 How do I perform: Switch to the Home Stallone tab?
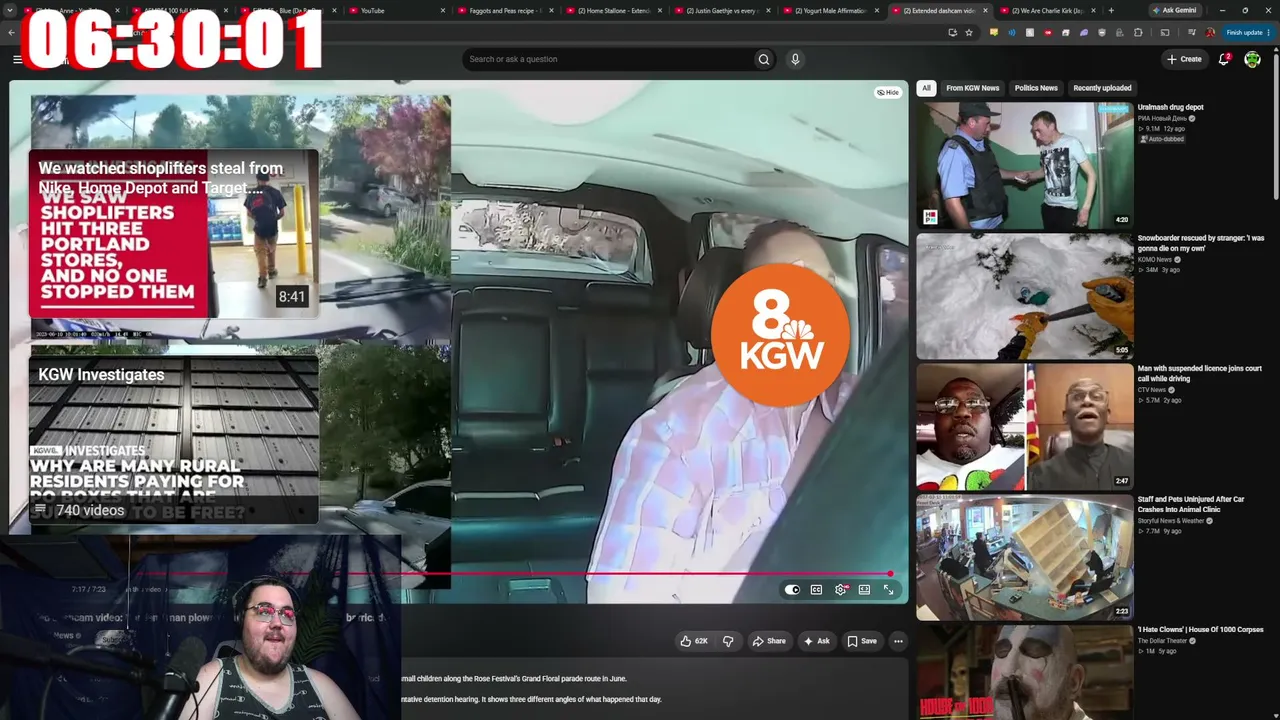(x=614, y=10)
